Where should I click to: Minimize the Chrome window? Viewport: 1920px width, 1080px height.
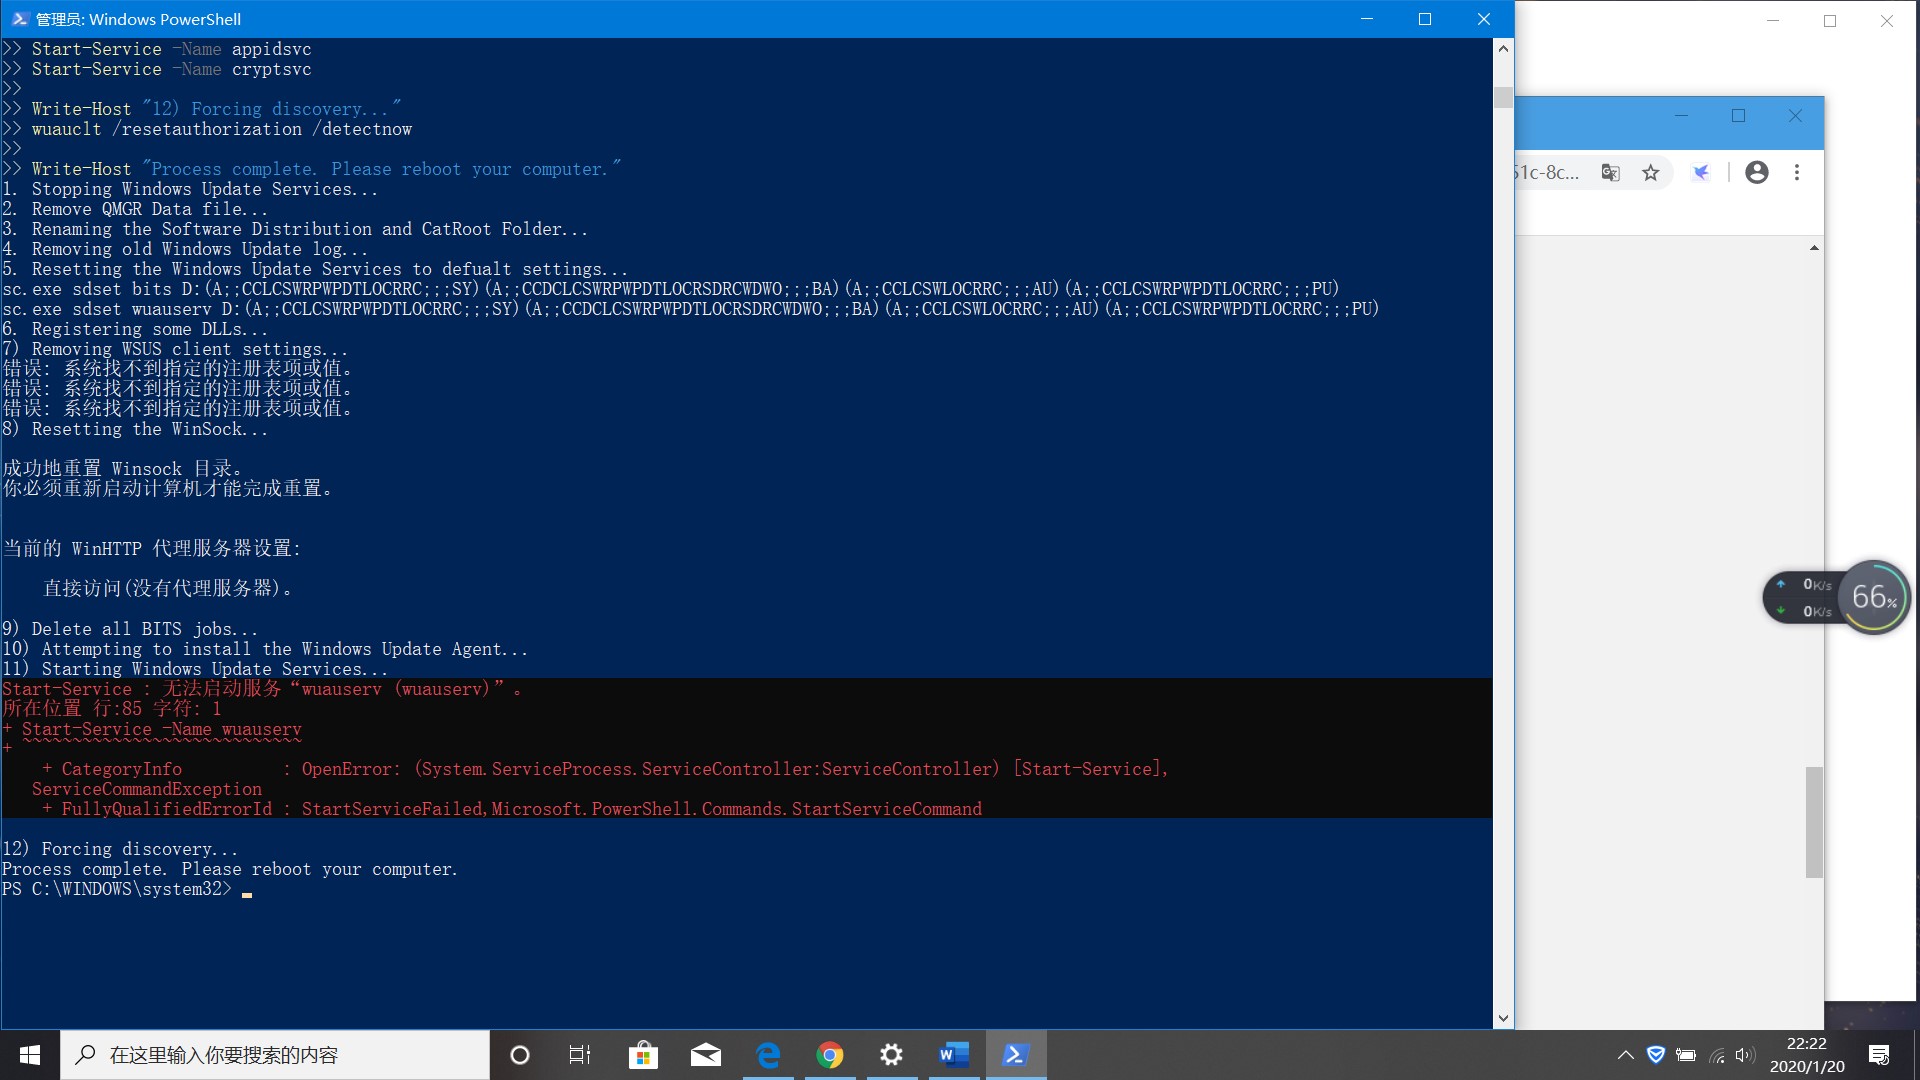click(x=1681, y=116)
